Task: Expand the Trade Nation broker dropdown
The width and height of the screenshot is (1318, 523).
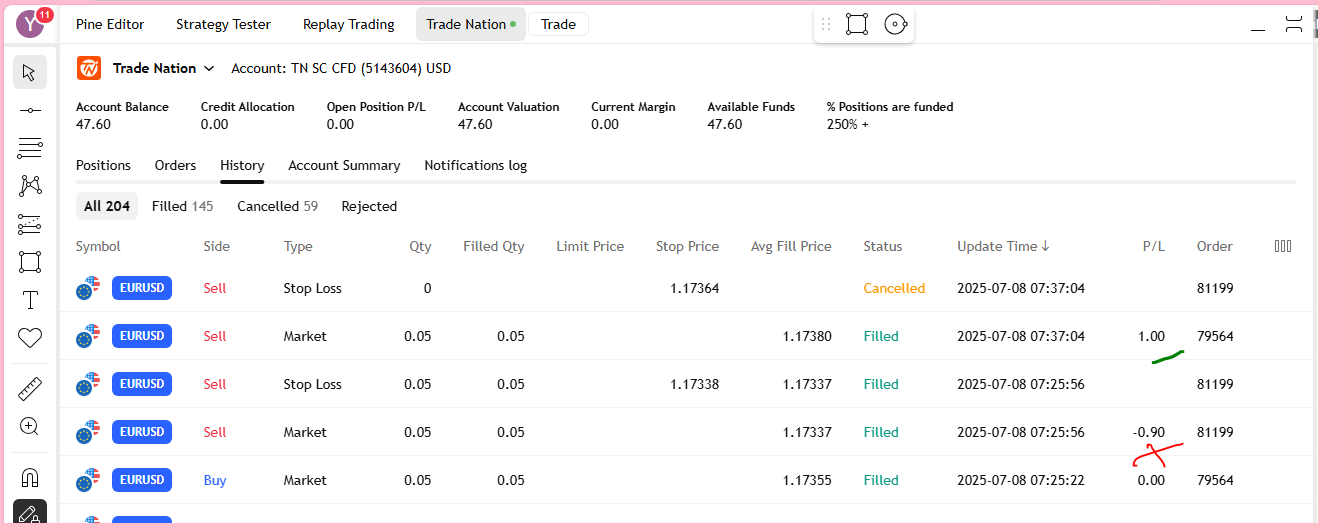Action: tap(209, 68)
